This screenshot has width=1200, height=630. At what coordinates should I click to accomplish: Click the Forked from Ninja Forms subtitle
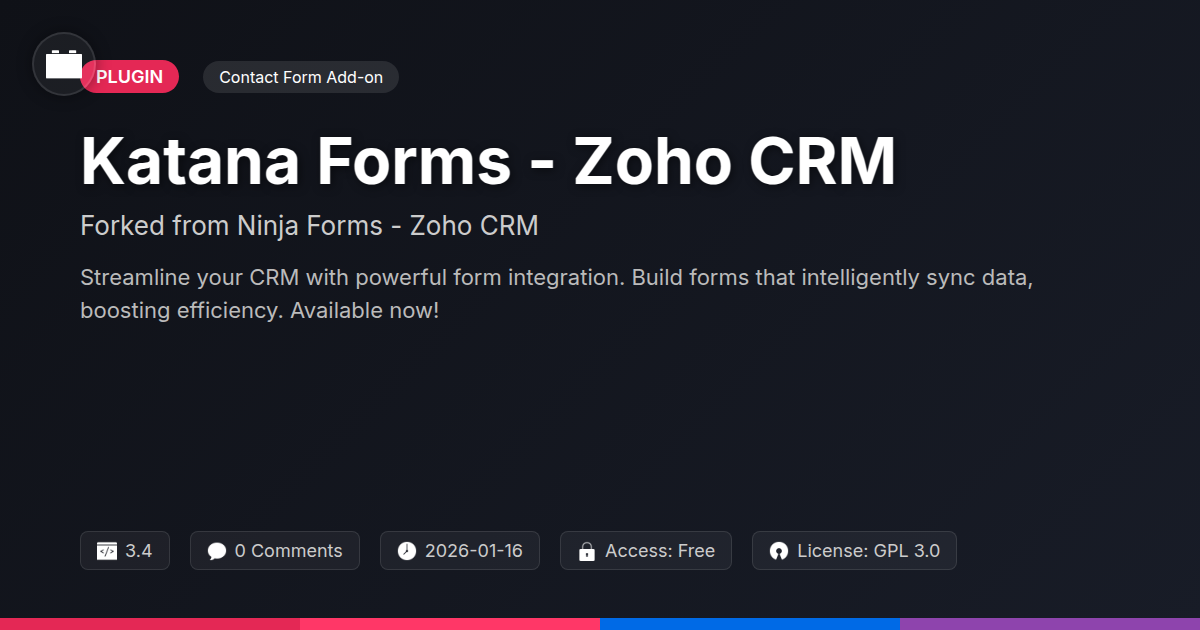pos(309,226)
